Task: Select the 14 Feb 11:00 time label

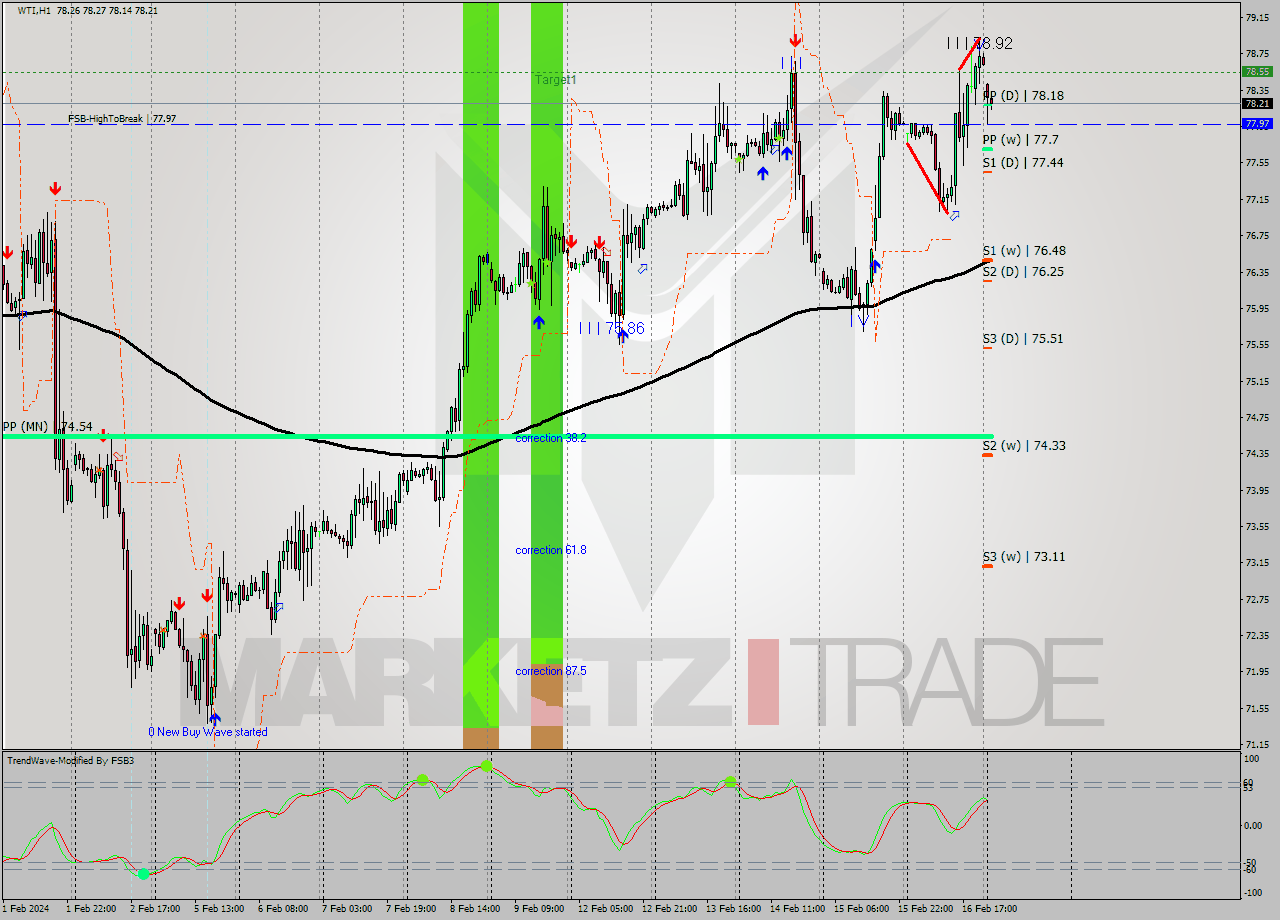Action: [799, 909]
